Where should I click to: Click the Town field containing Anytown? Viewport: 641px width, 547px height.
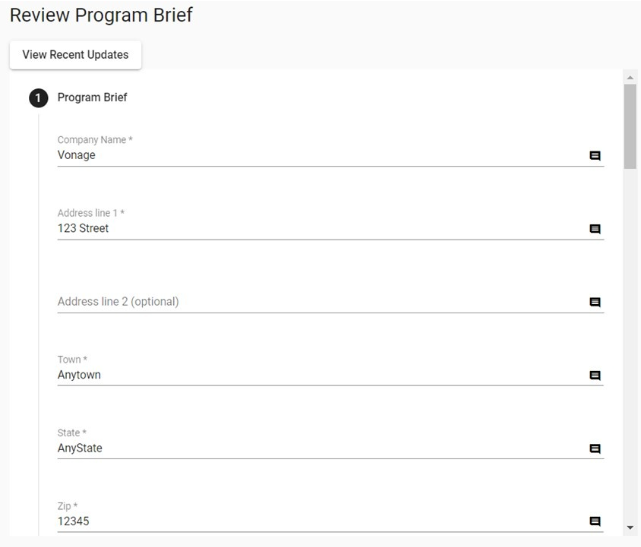point(300,375)
